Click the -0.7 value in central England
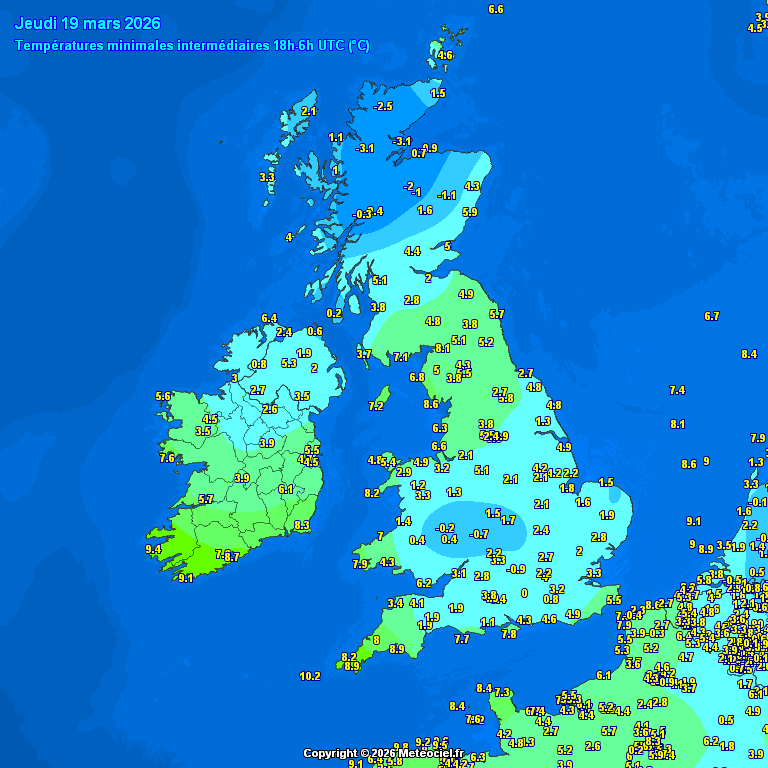Screen dimensions: 768x768 [479, 534]
